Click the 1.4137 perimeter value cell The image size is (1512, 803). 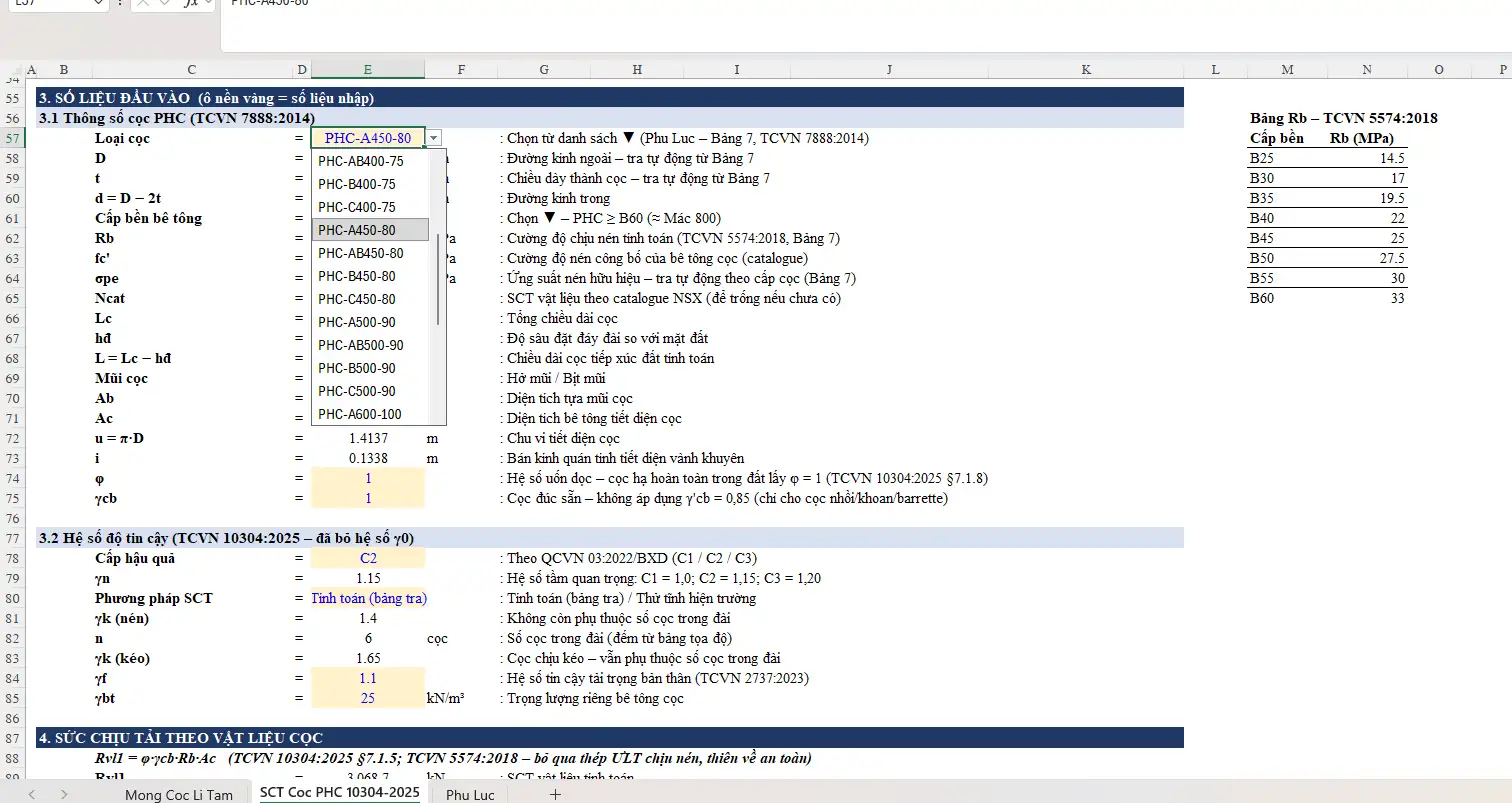pyautogui.click(x=368, y=438)
